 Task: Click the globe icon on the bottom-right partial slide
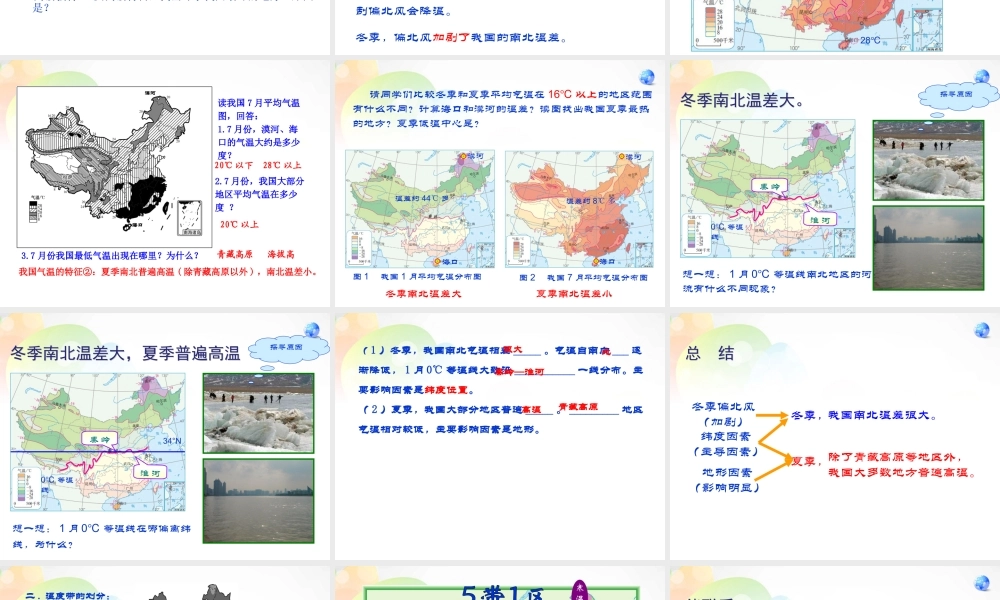pyautogui.click(x=982, y=582)
